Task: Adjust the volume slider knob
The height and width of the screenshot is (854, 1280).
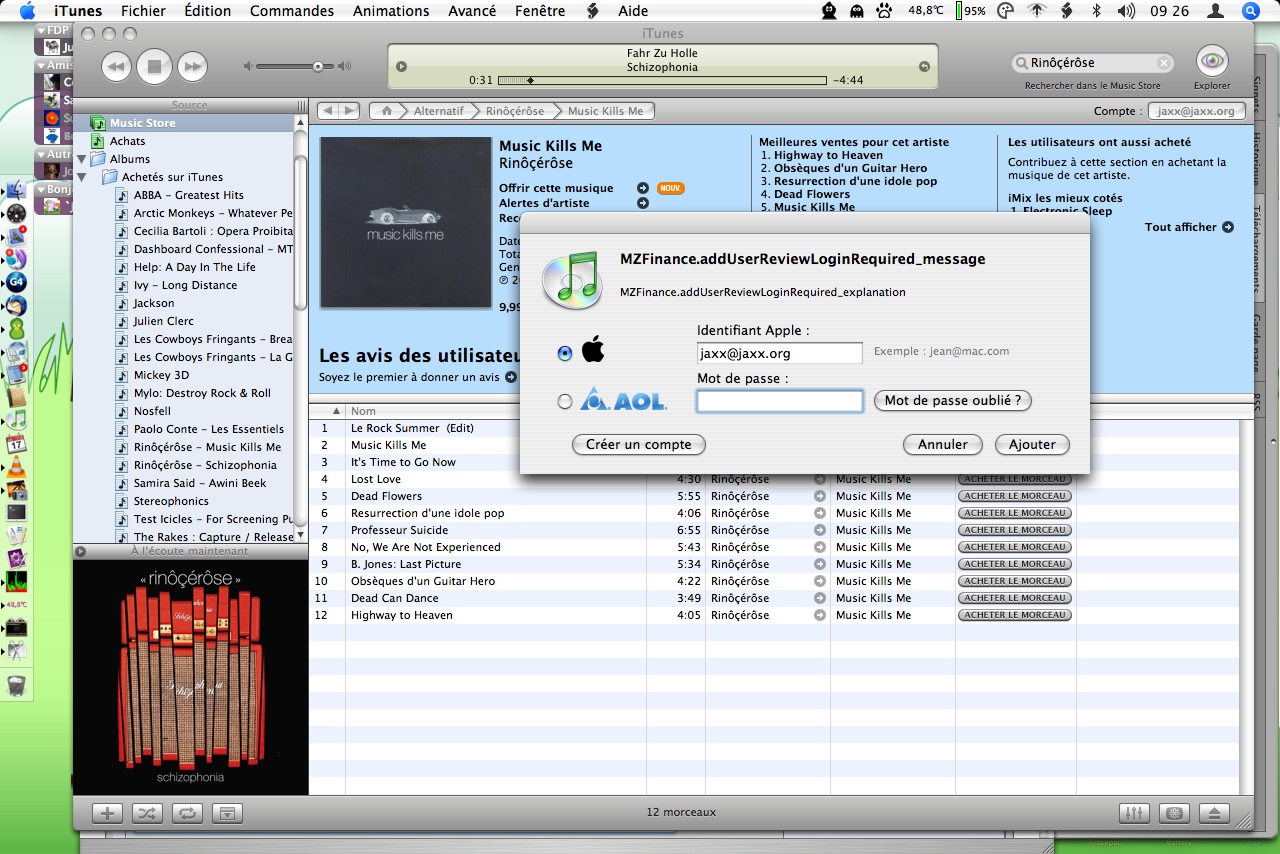Action: click(x=318, y=67)
